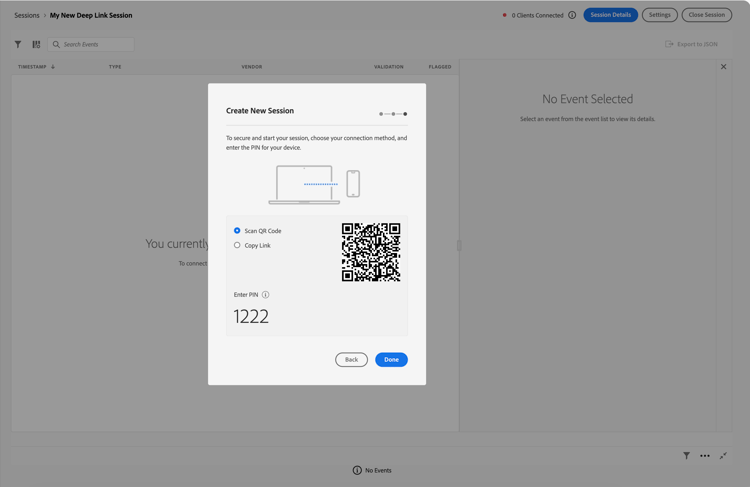The width and height of the screenshot is (750, 487).
Task: Click the panel splitter handle
Action: tap(459, 245)
